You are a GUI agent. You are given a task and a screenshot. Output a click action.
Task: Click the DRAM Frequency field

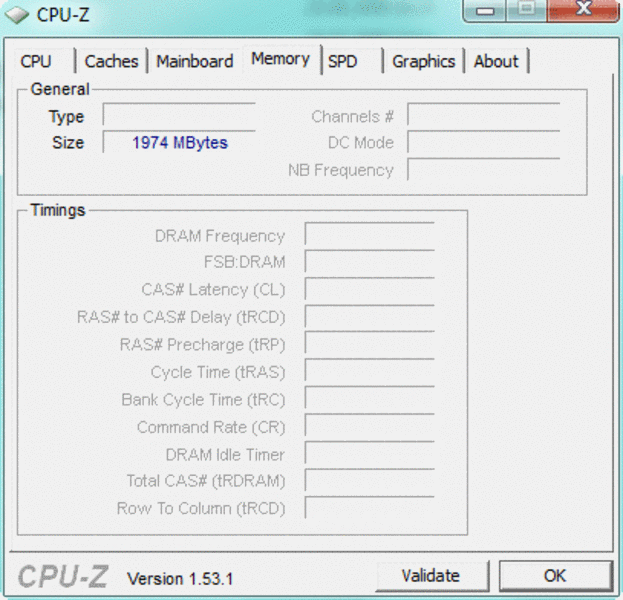[370, 234]
